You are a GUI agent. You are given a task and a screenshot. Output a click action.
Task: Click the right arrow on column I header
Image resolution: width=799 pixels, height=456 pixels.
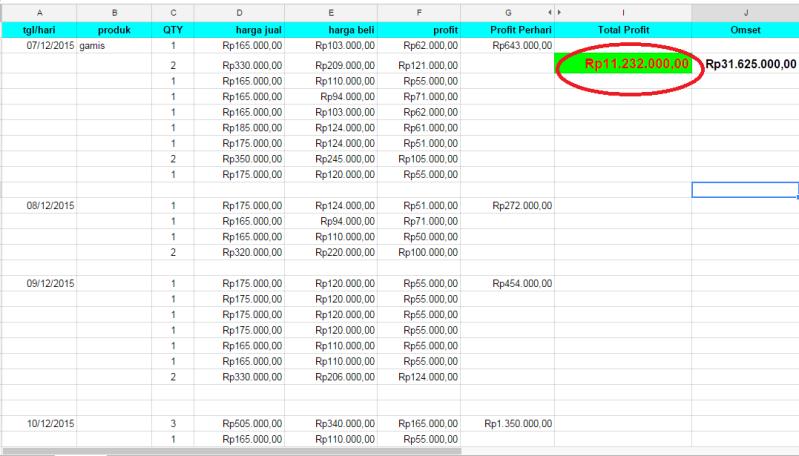pyautogui.click(x=559, y=12)
